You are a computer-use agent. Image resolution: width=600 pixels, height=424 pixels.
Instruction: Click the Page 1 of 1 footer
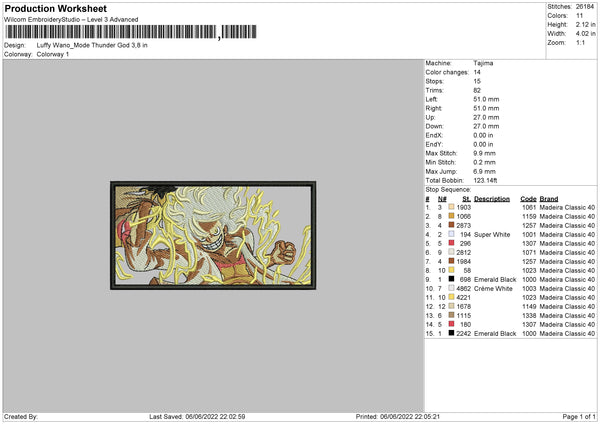[x=579, y=416]
